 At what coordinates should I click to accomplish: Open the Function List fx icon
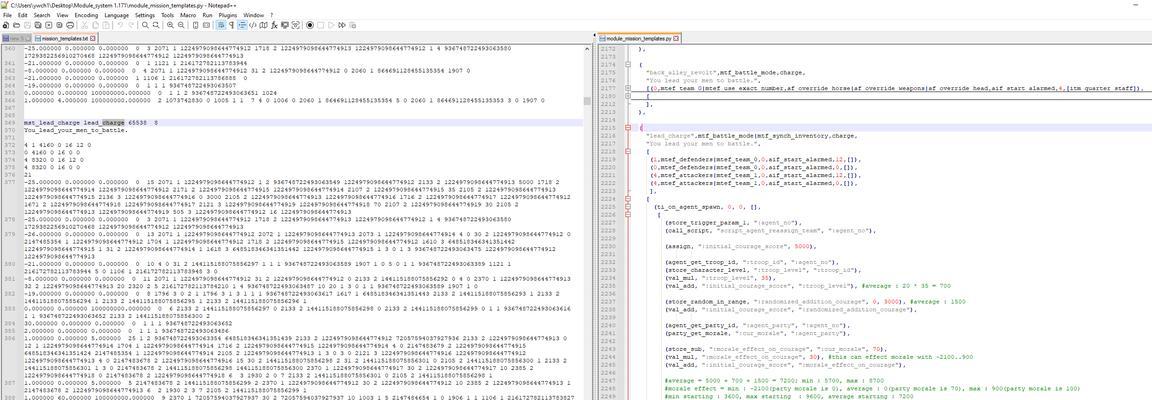coord(275,24)
